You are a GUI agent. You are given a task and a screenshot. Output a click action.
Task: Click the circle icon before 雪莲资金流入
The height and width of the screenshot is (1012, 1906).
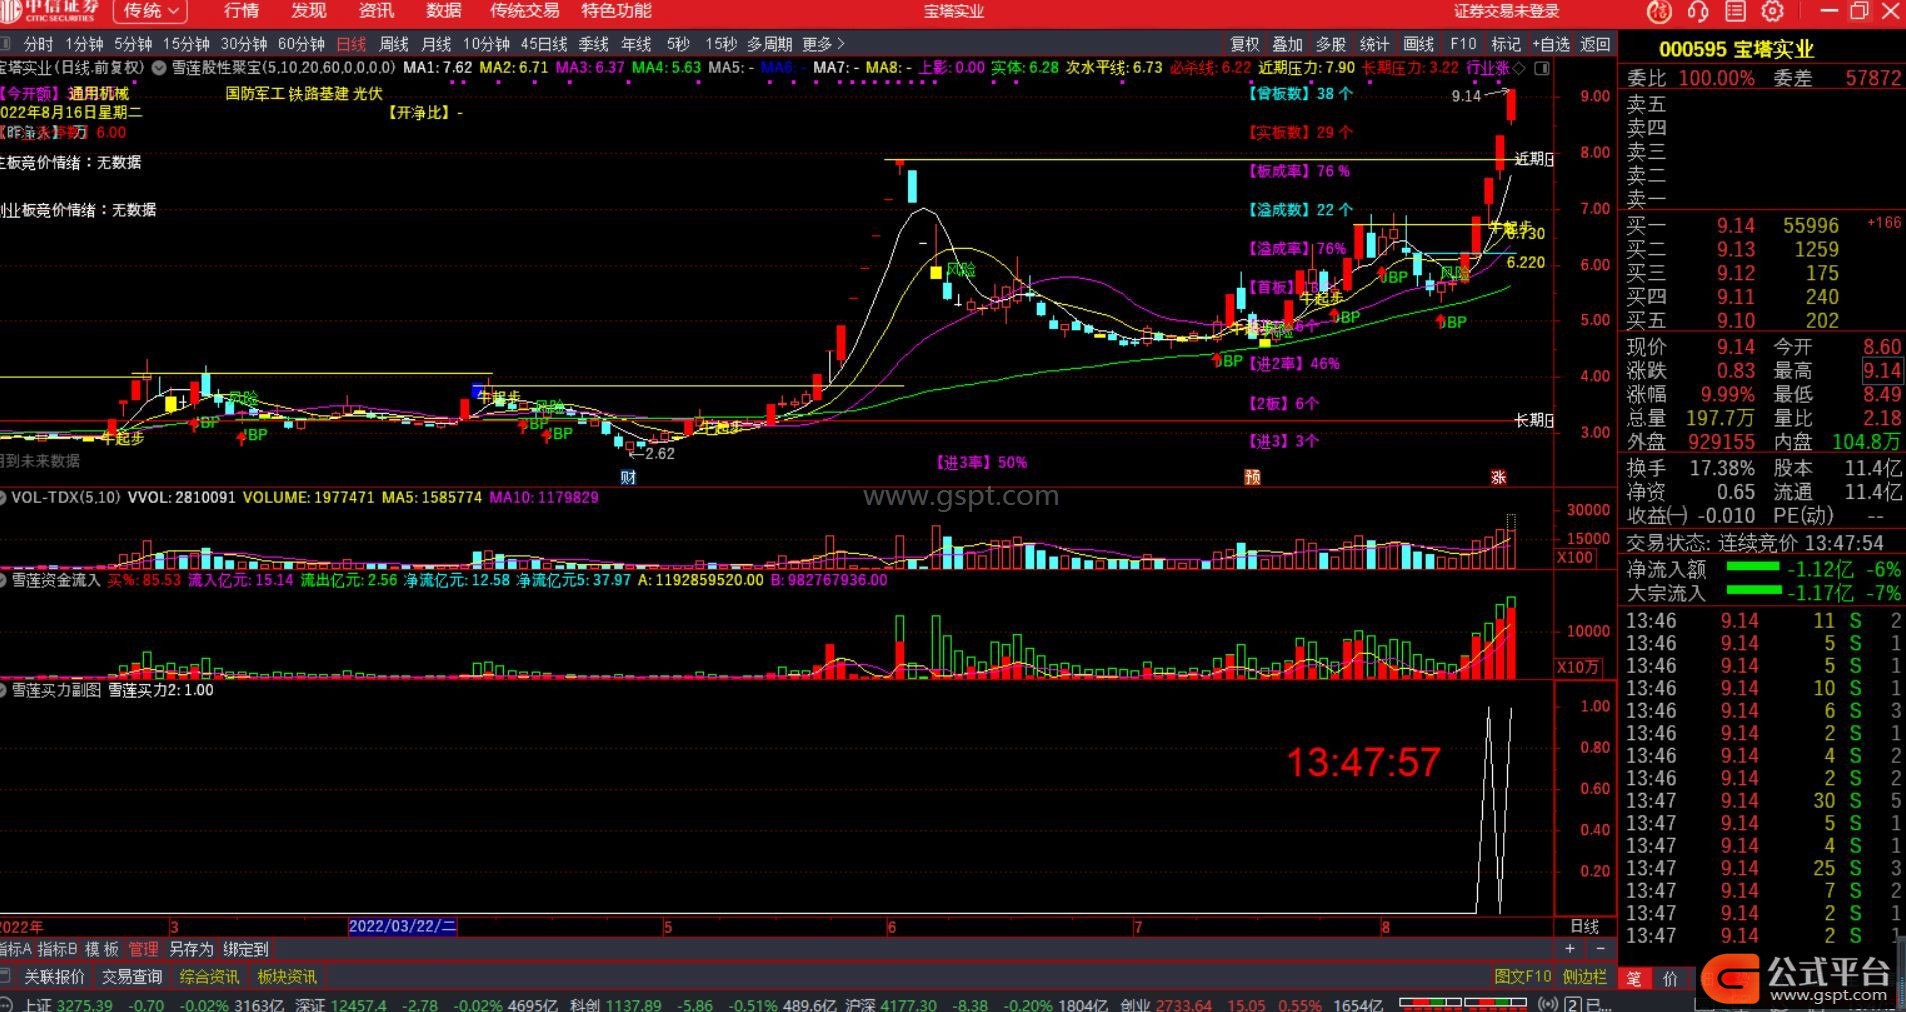tap(3, 580)
